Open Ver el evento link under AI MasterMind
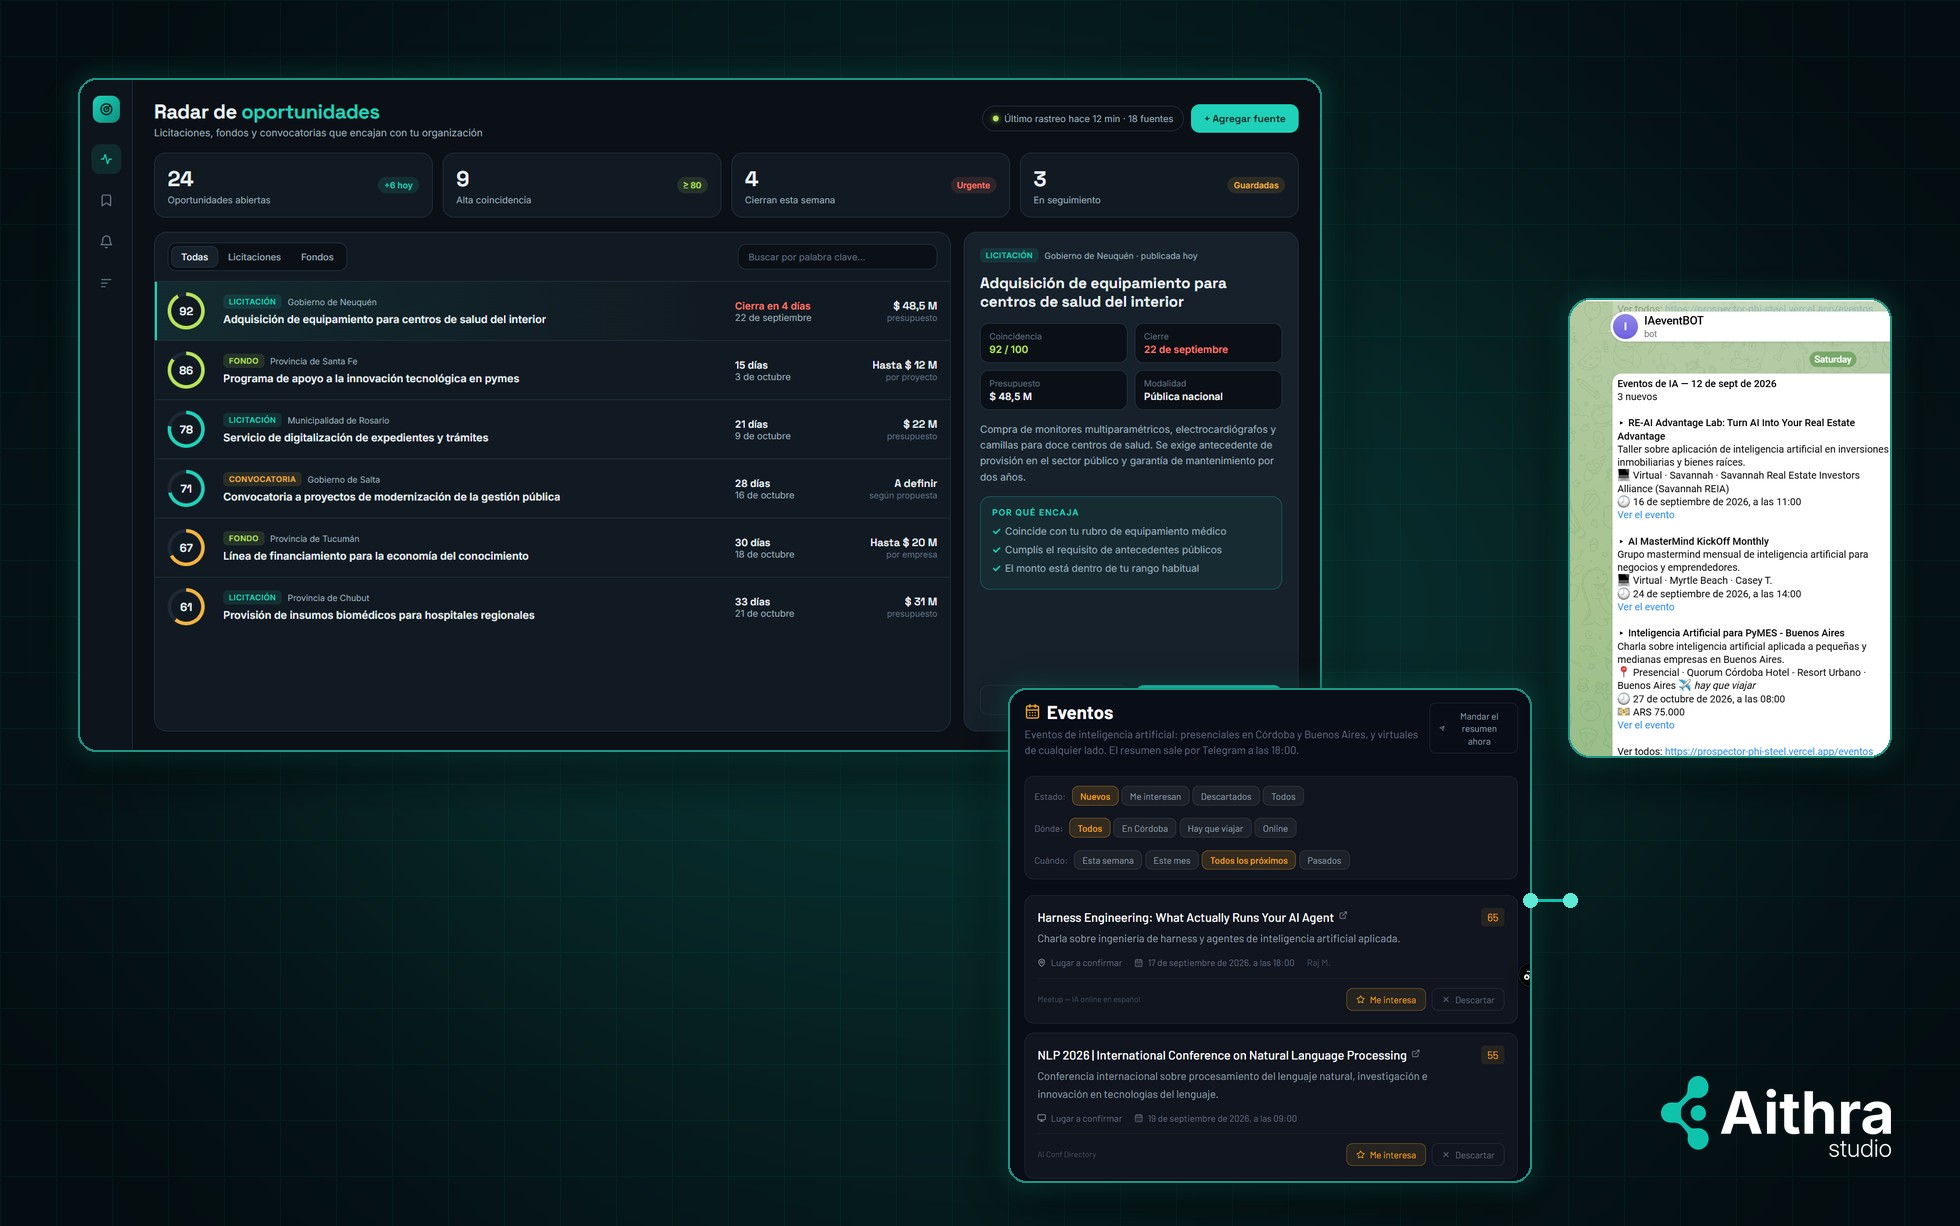This screenshot has height=1226, width=1960. pos(1645,607)
